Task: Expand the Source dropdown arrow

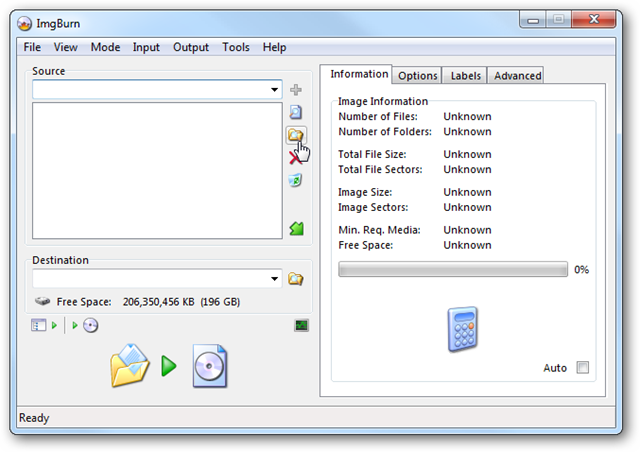Action: point(274,89)
